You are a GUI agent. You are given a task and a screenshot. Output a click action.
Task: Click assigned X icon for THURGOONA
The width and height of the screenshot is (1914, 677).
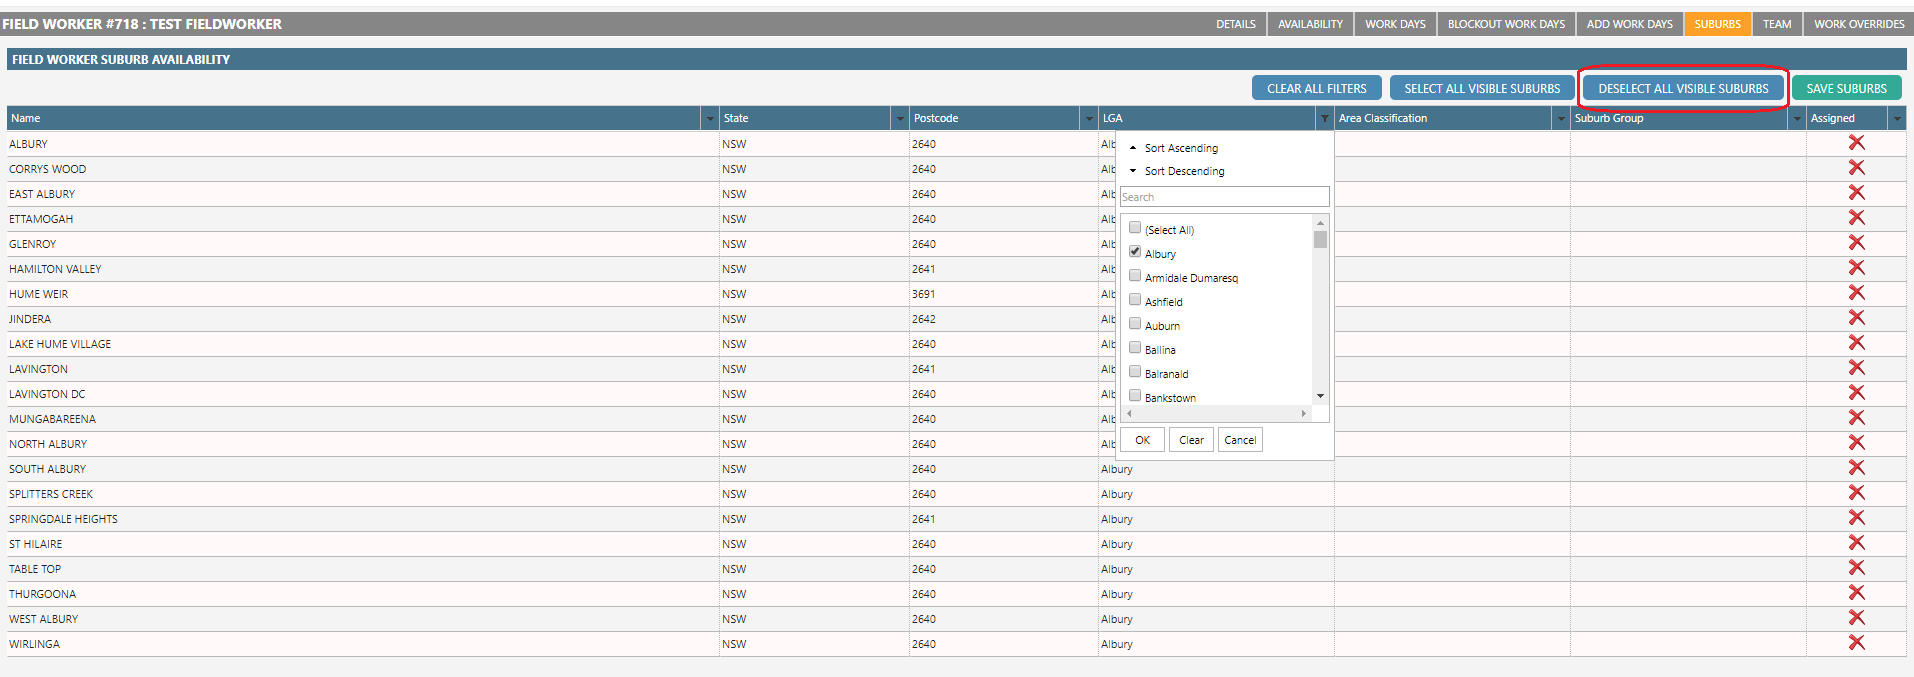[x=1856, y=593]
